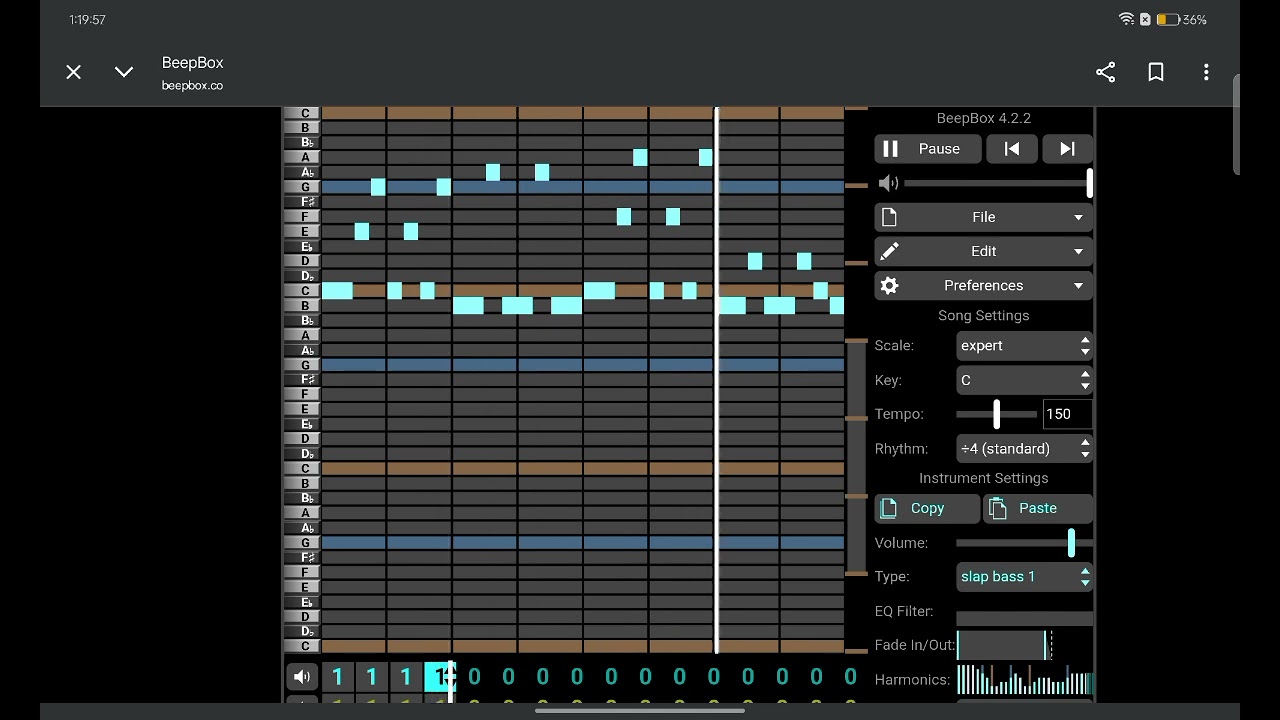This screenshot has height=720, width=1280.
Task: Click the EQ Filter editor bar
Action: point(1024,618)
